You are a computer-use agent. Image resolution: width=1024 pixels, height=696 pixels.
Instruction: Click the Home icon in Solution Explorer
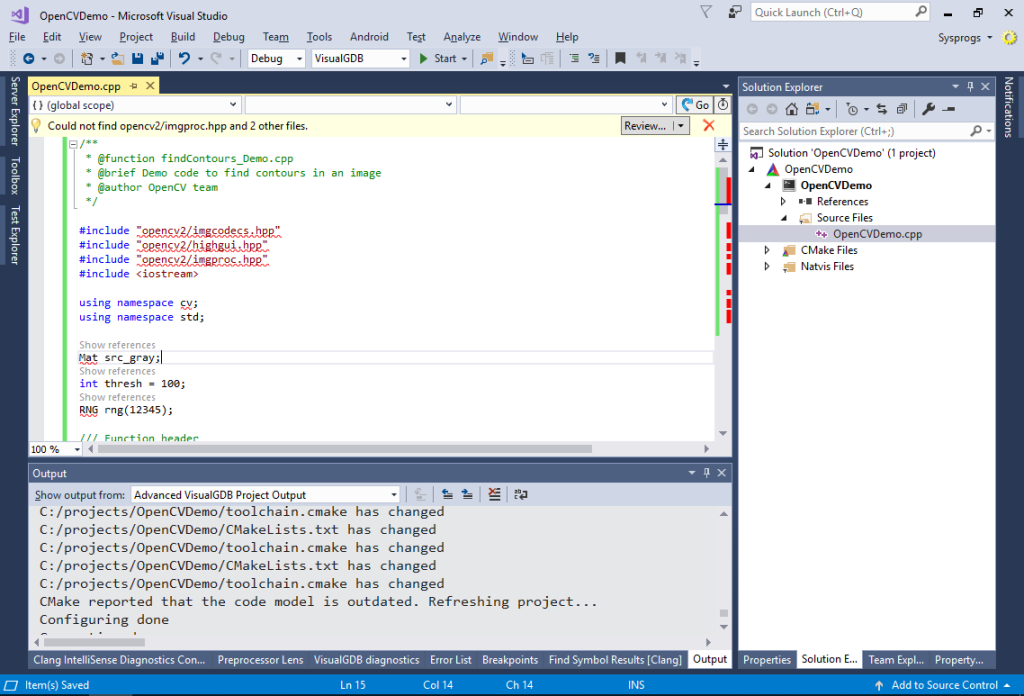[793, 108]
